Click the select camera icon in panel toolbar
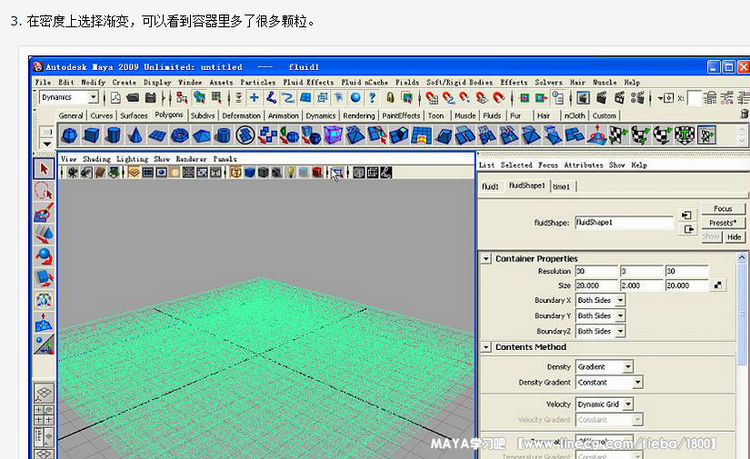Screen dimensions: 750x459 (73, 173)
